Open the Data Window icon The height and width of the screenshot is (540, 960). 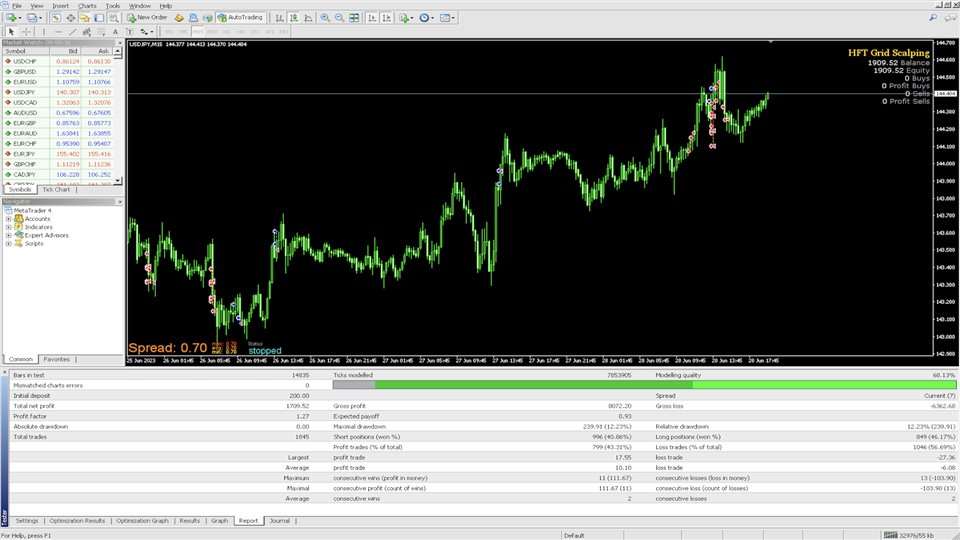[x=70, y=18]
